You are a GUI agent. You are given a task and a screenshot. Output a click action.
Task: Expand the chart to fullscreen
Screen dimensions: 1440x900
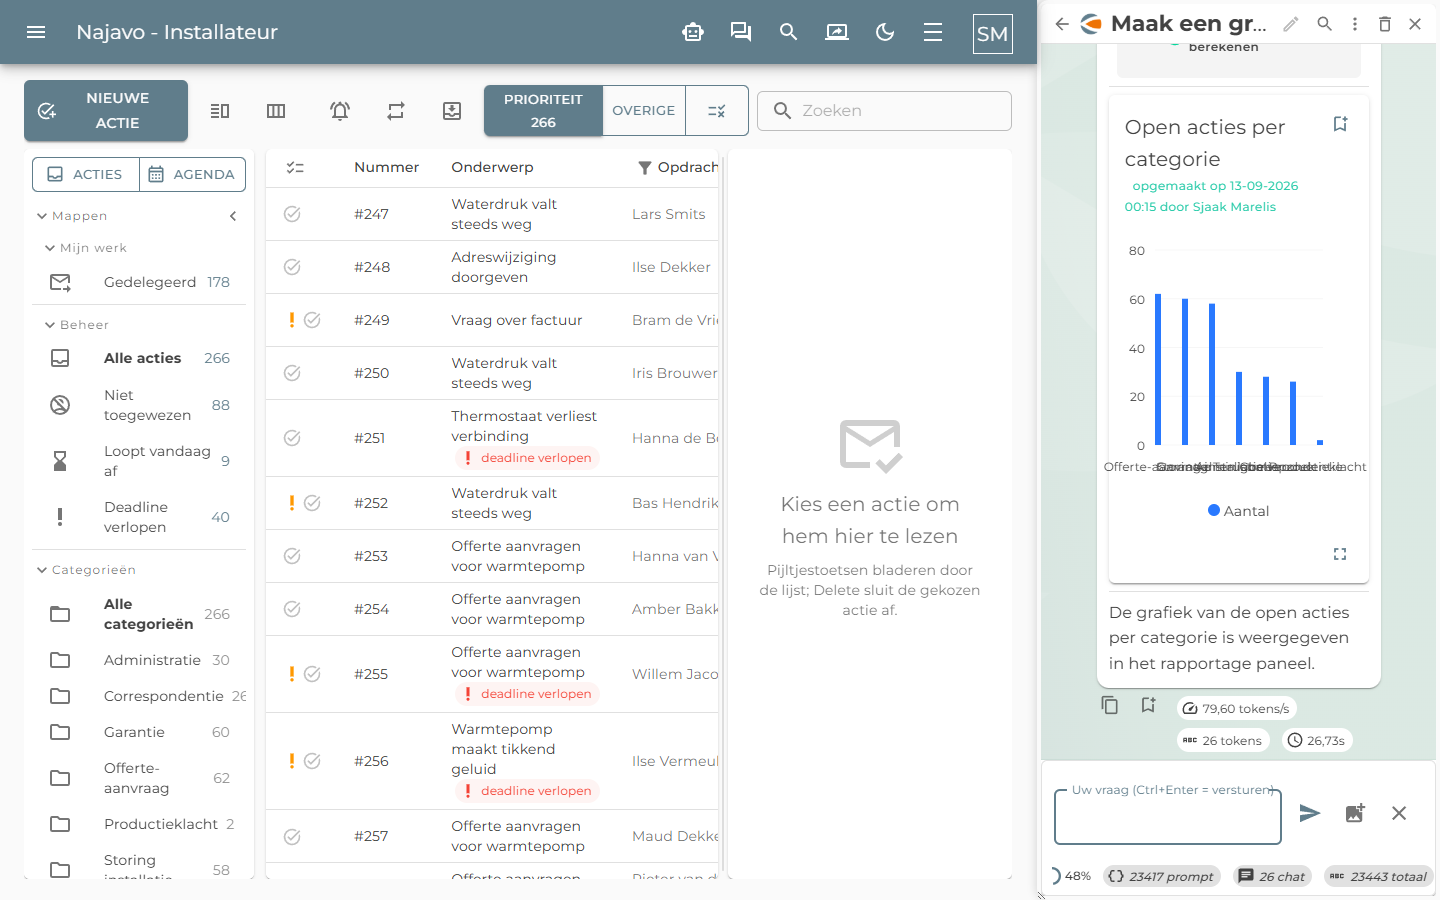tap(1340, 554)
